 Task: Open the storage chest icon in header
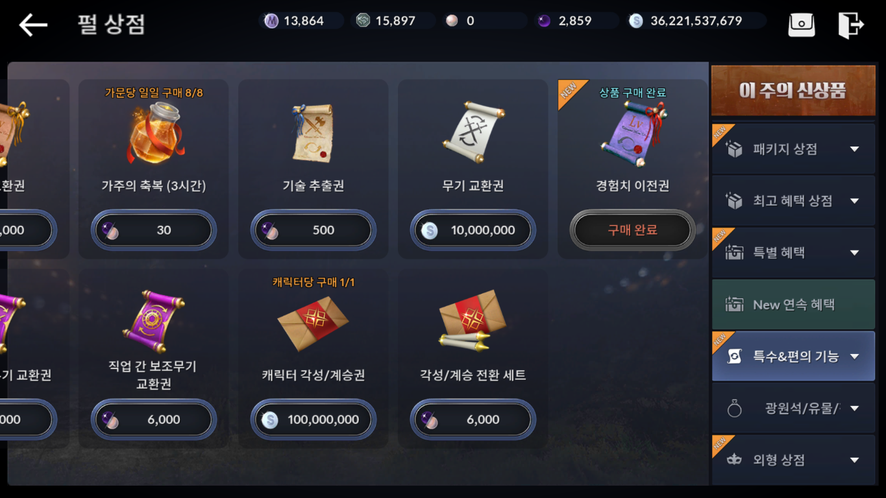tap(801, 25)
